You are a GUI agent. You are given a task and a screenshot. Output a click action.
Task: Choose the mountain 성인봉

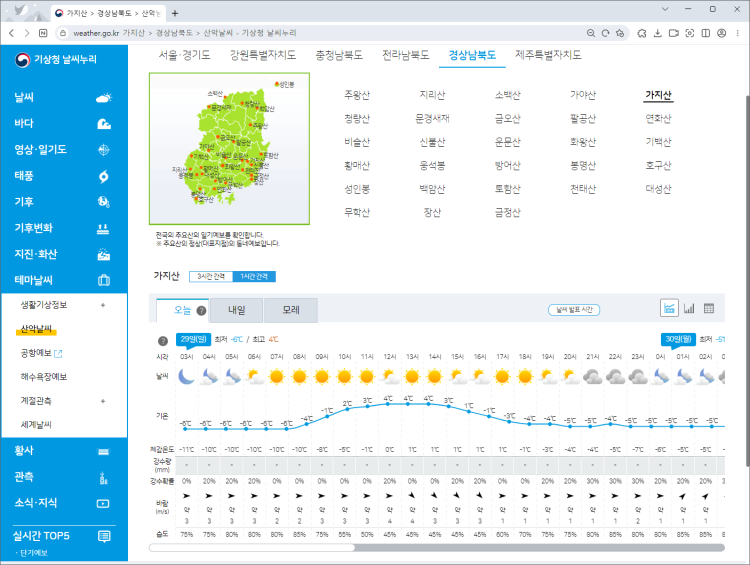point(357,189)
